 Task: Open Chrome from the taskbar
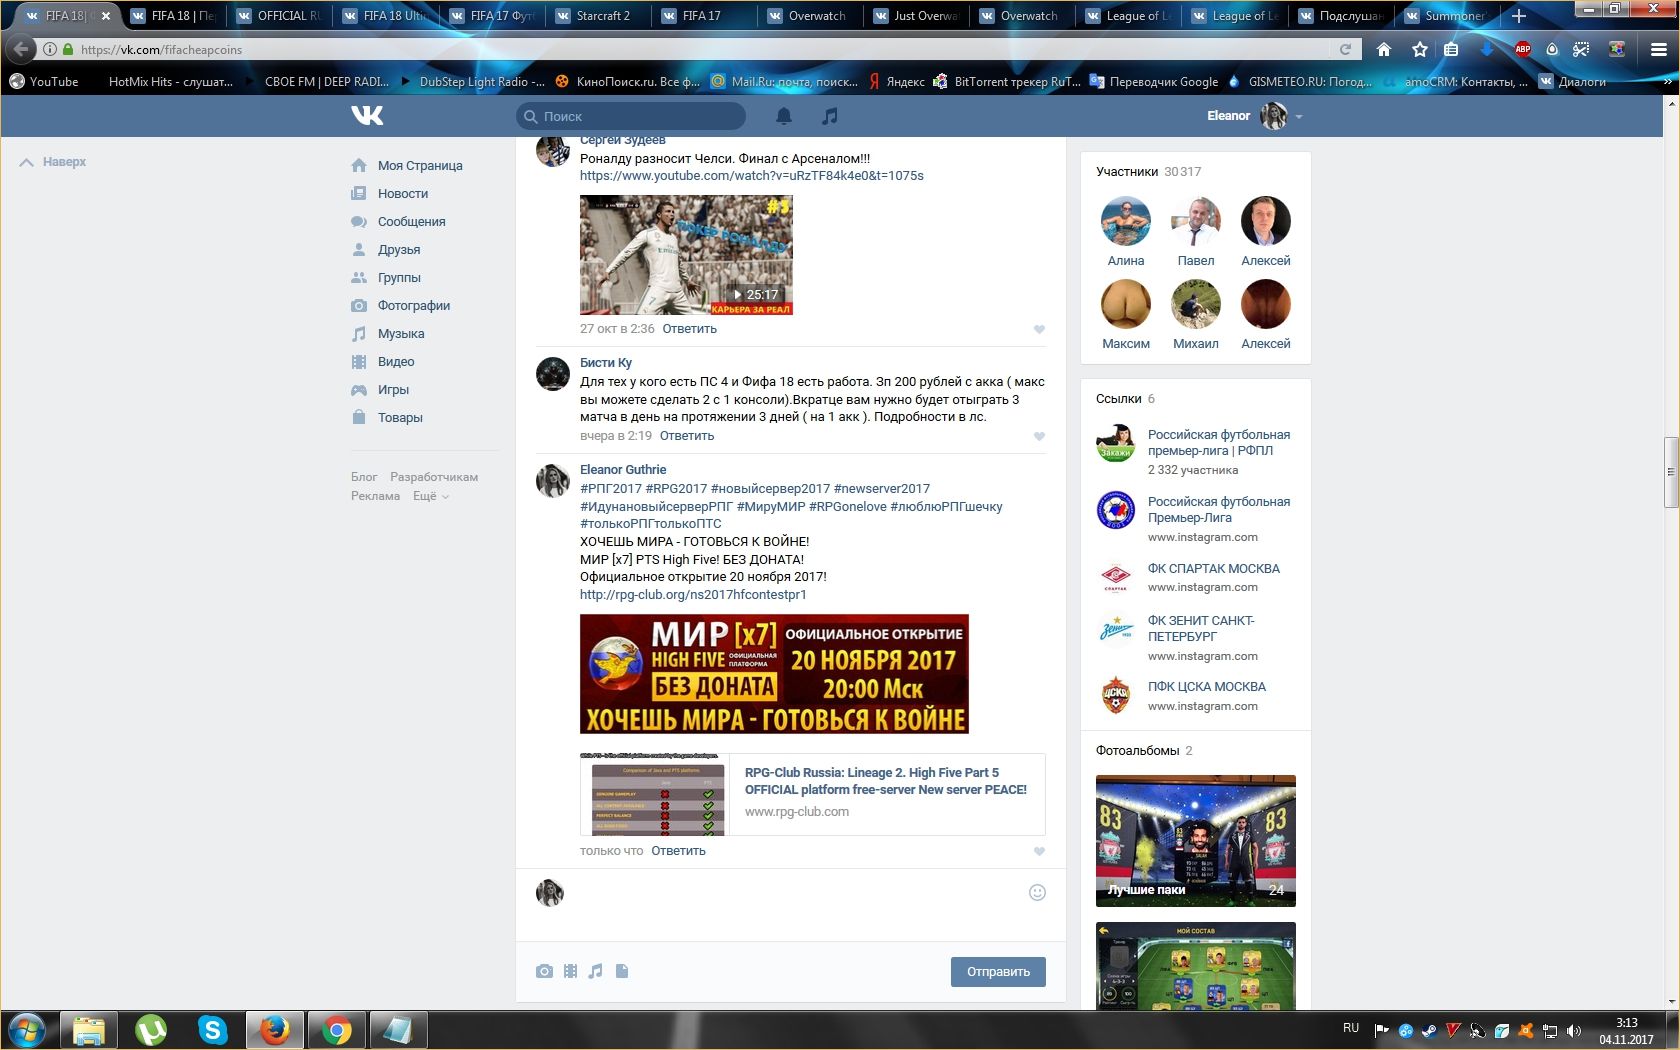(337, 1030)
